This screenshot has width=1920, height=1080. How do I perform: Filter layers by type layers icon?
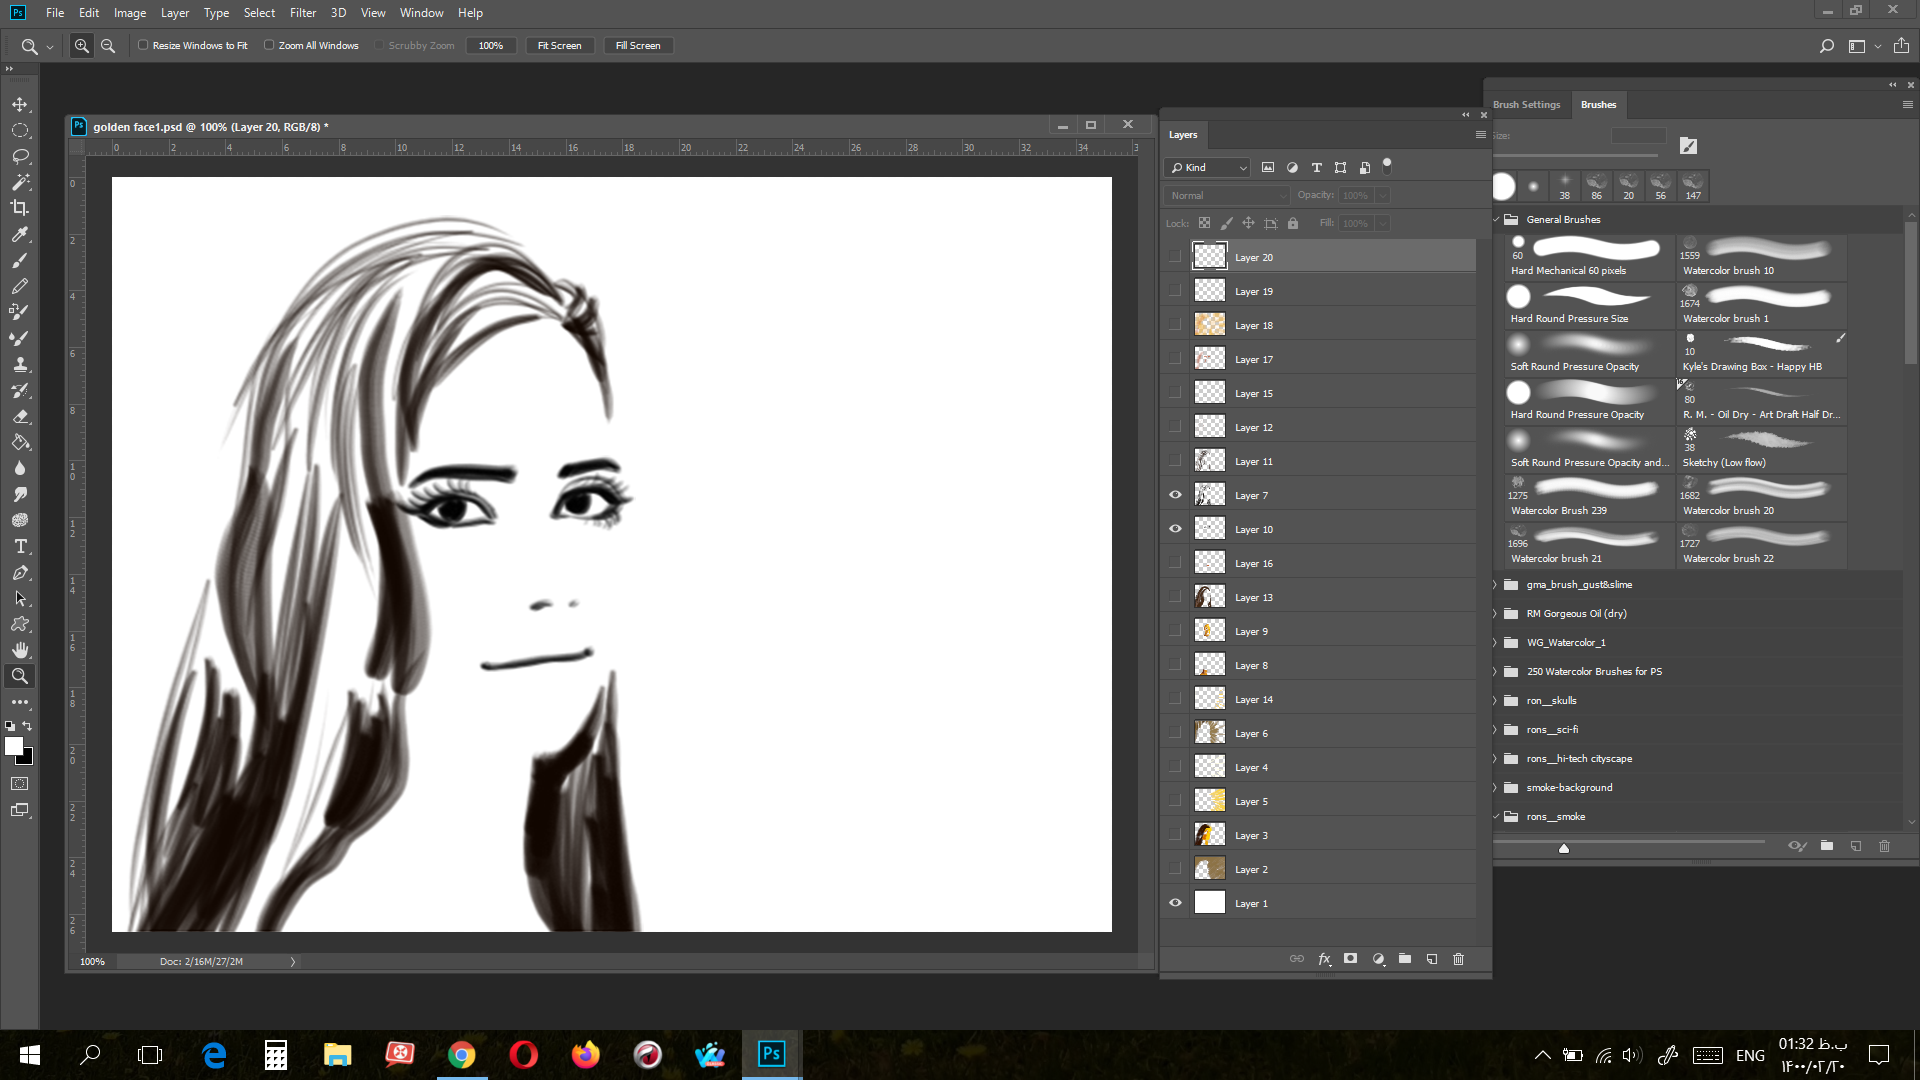point(1316,168)
